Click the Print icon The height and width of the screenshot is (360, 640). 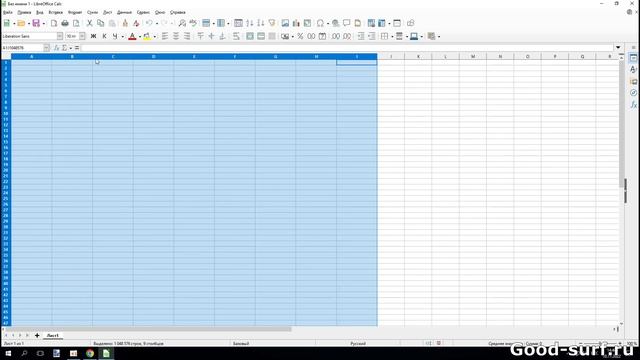[x=65, y=23]
